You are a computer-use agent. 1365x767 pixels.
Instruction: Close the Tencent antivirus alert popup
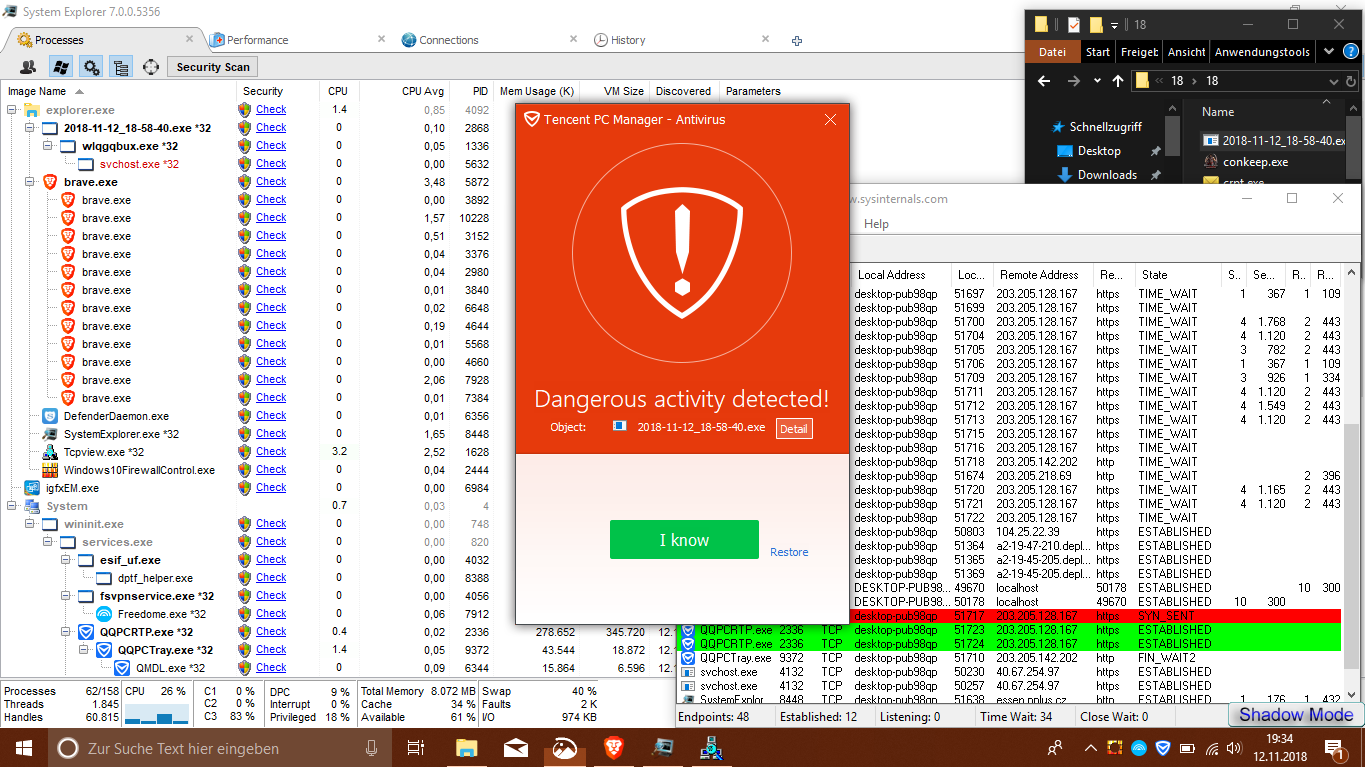[x=830, y=119]
